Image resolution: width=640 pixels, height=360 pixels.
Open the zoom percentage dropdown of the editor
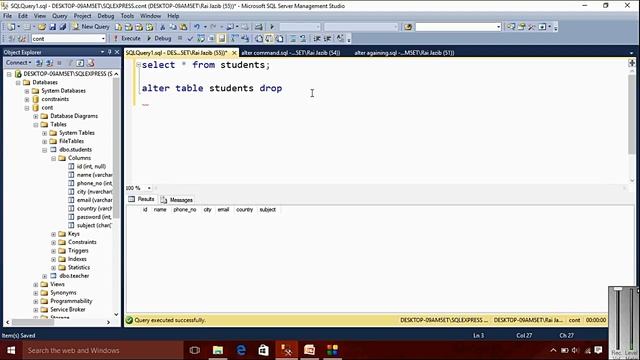pos(149,188)
